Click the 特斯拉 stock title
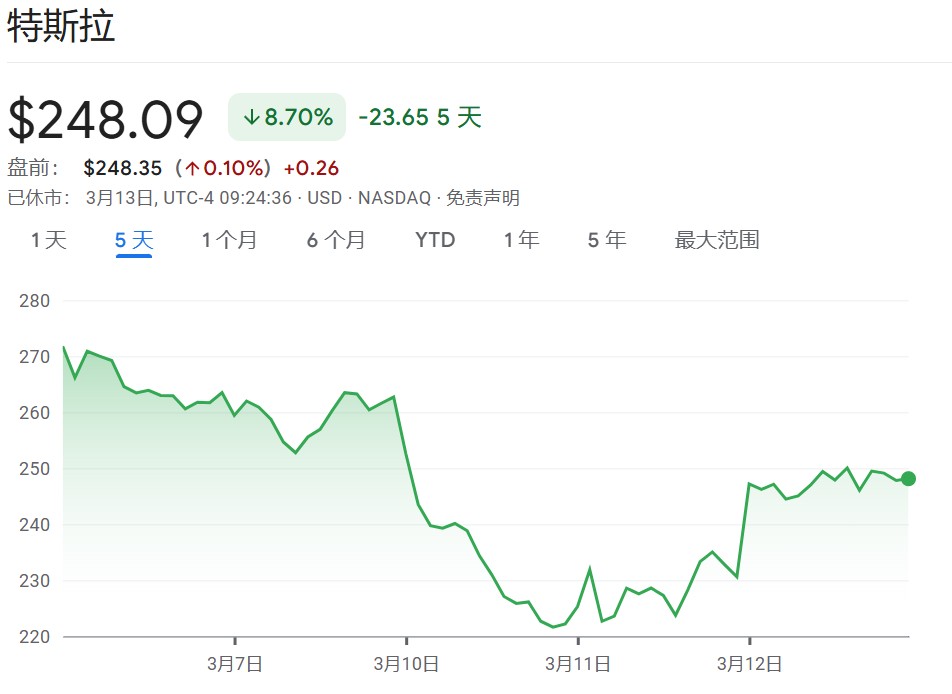952x694 pixels. point(61,27)
